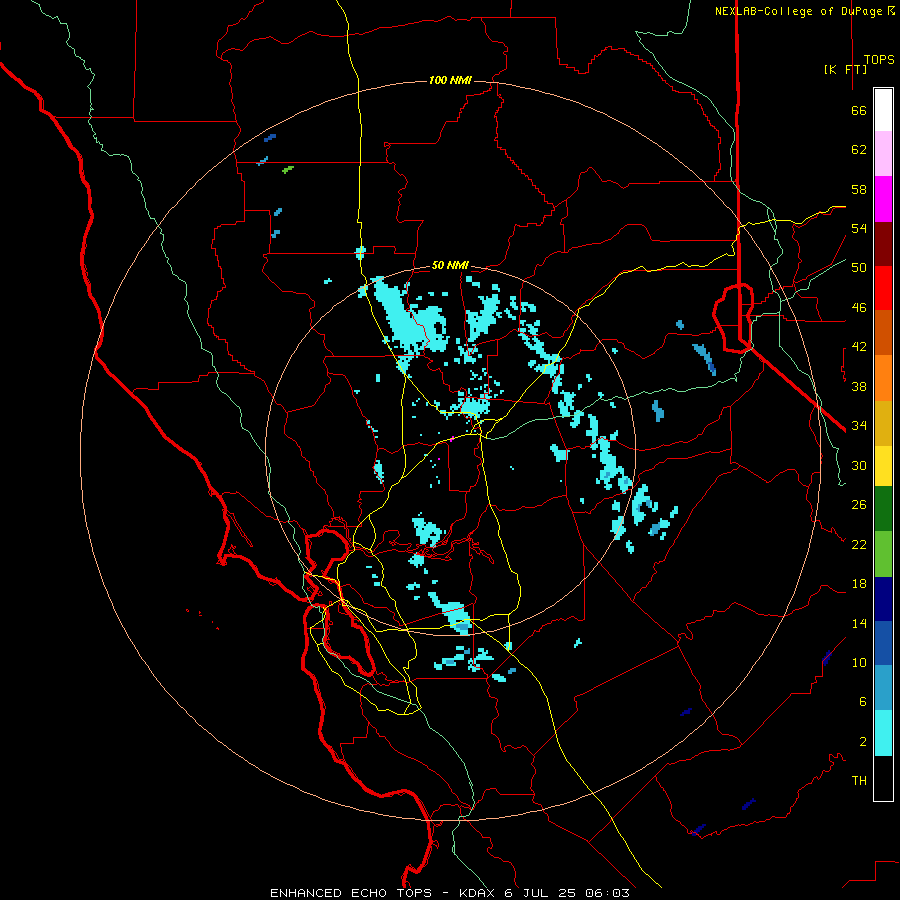The height and width of the screenshot is (900, 900).
Task: Pick the dark orange swatch between 42 and 46
Action: pyautogui.click(x=883, y=333)
